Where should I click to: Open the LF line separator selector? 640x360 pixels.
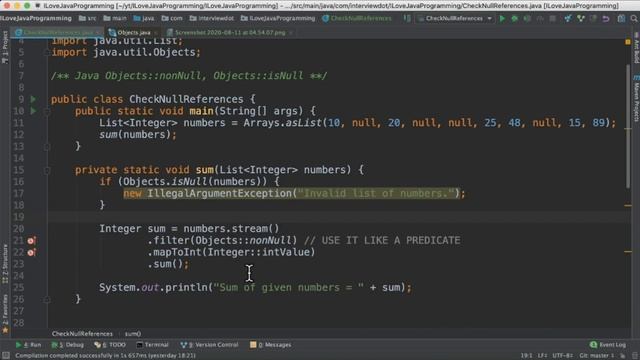(x=542, y=356)
